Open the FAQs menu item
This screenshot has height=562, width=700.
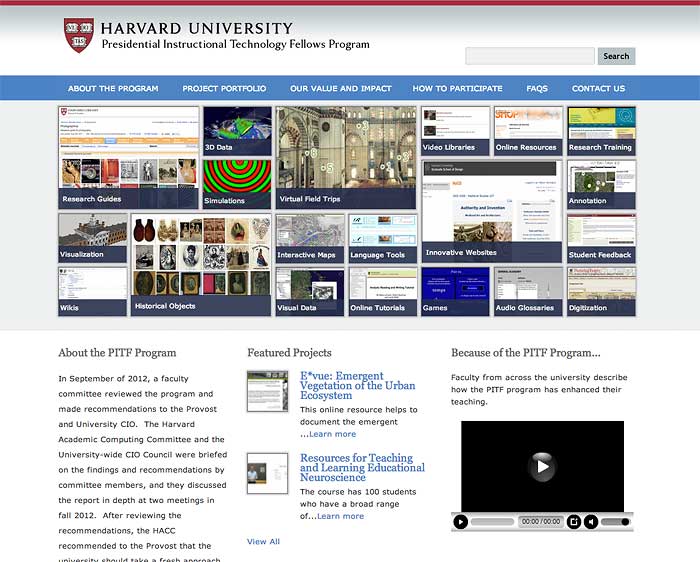click(537, 88)
